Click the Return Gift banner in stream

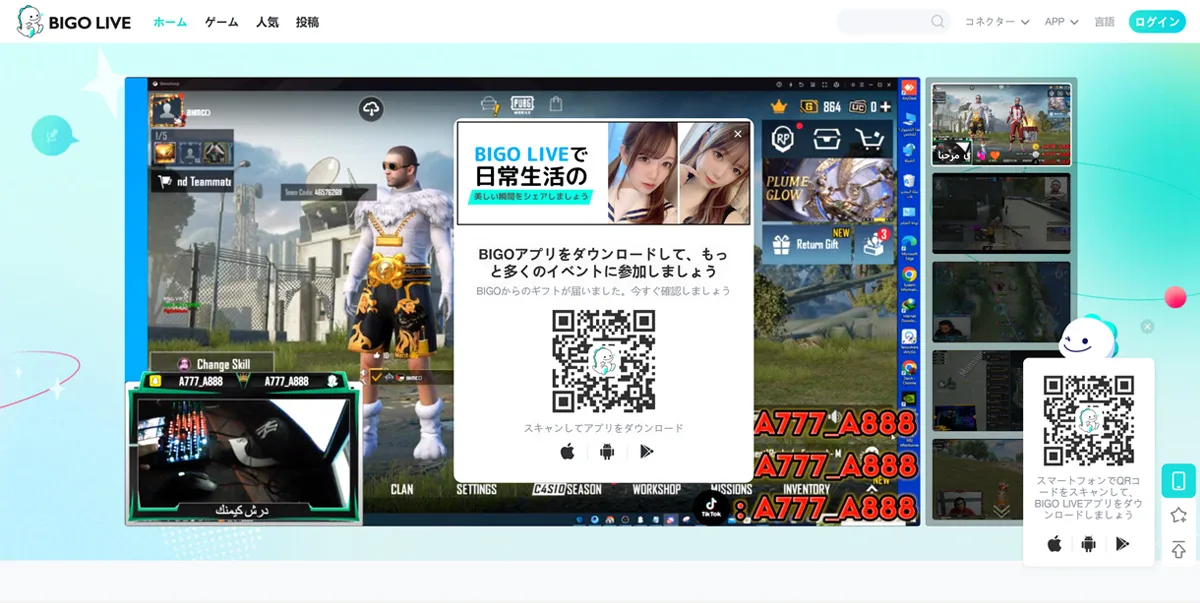[x=808, y=244]
